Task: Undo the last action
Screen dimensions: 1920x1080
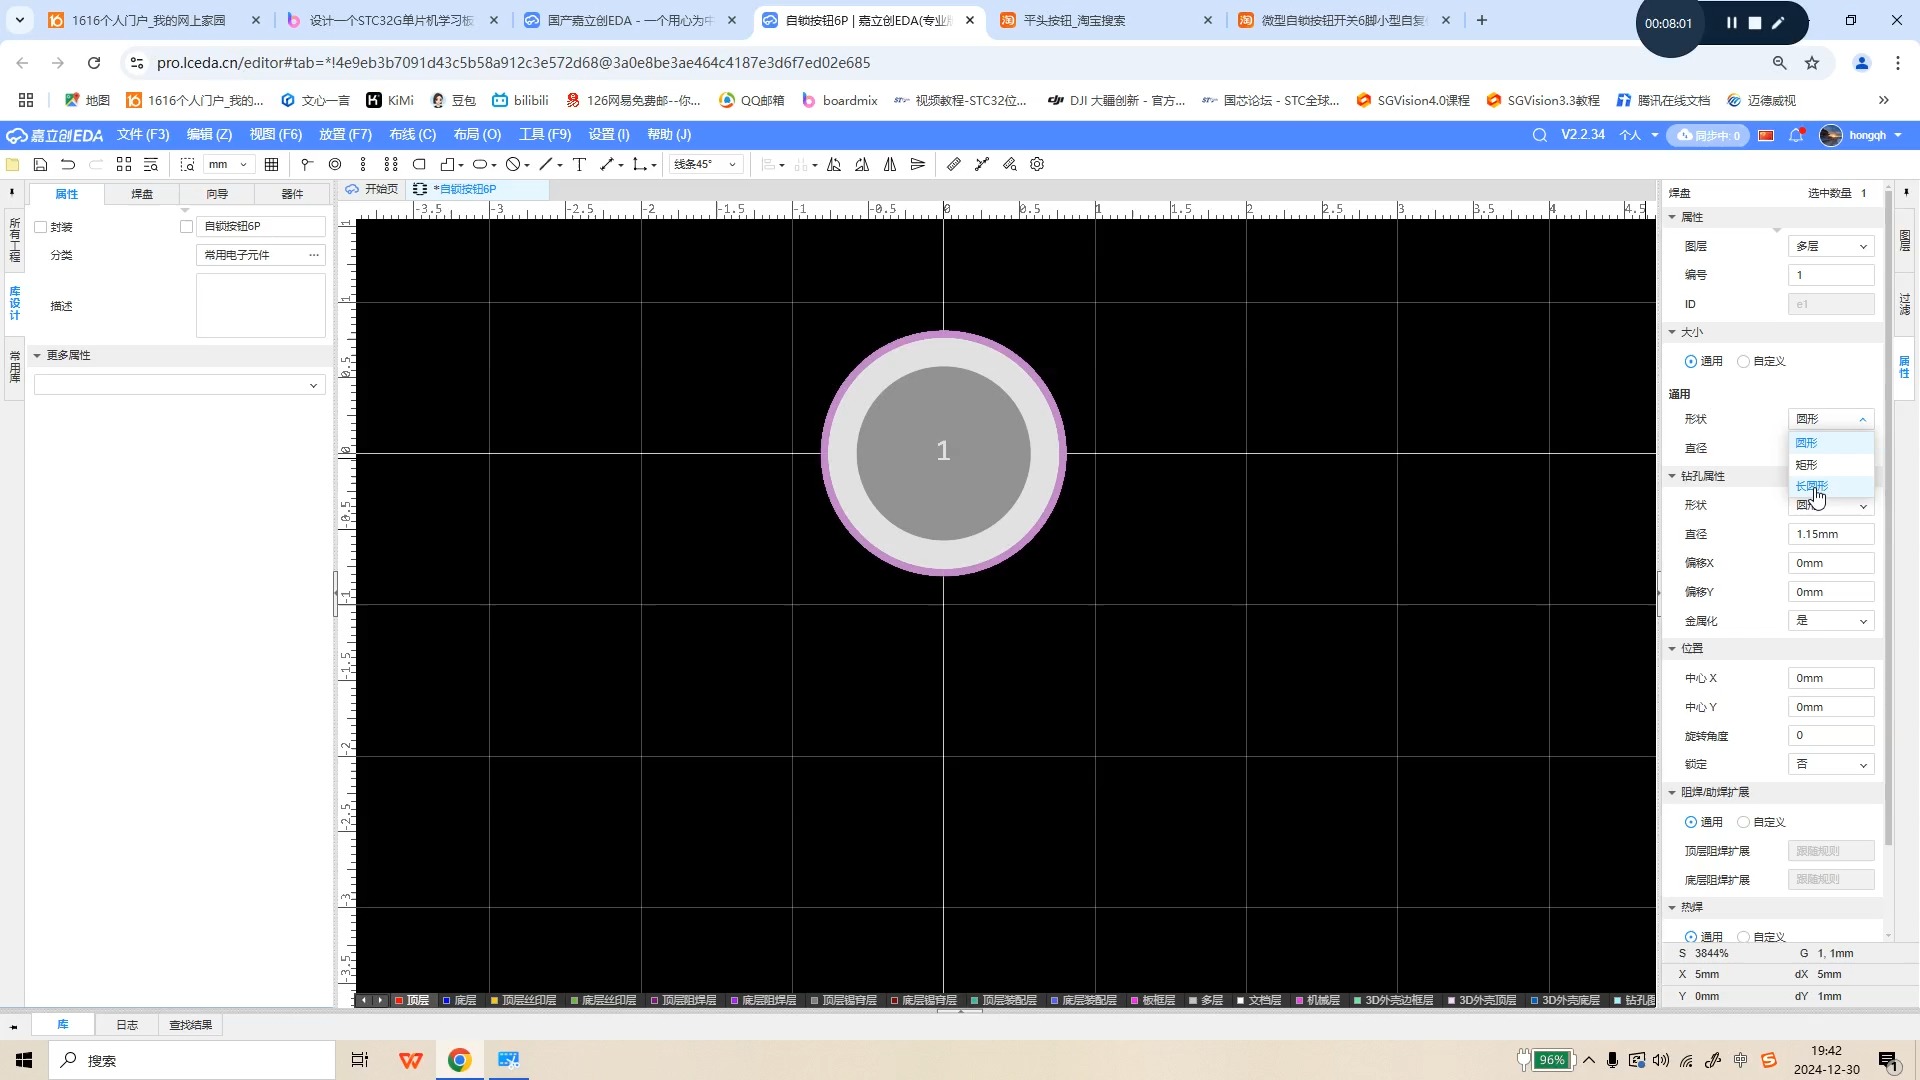Action: click(x=68, y=164)
